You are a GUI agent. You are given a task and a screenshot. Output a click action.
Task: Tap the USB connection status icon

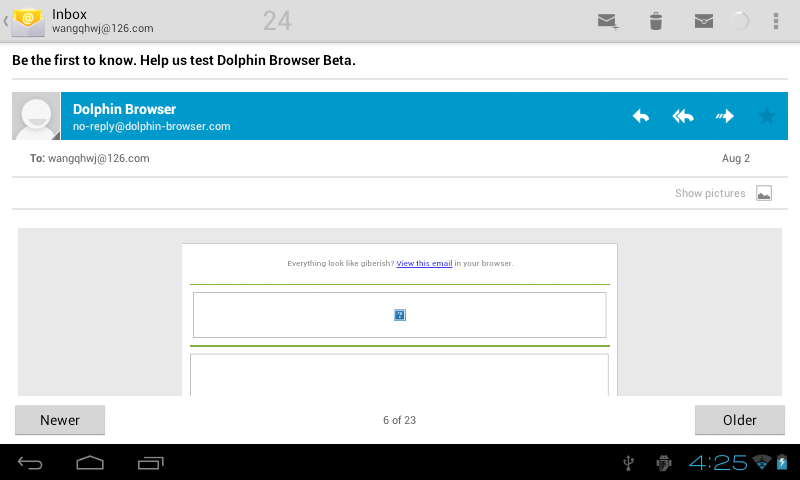pos(629,463)
